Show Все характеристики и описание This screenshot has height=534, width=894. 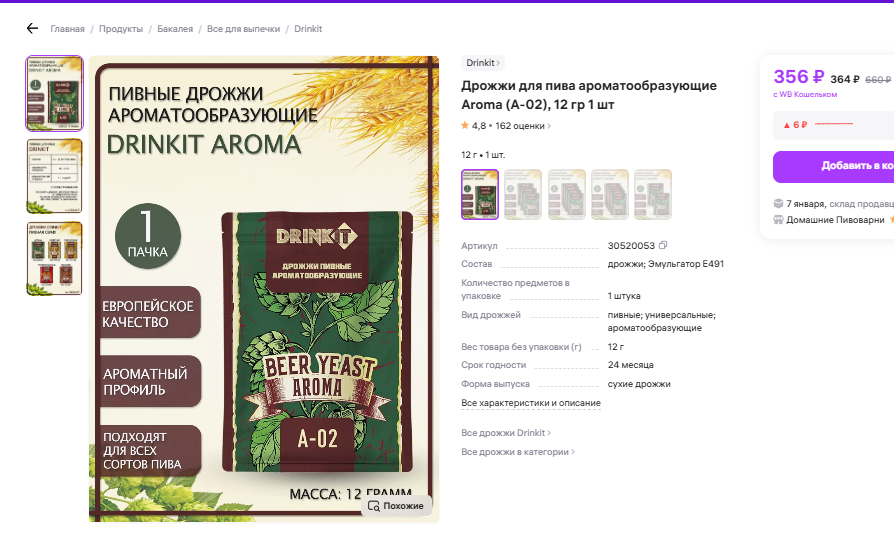tap(531, 403)
